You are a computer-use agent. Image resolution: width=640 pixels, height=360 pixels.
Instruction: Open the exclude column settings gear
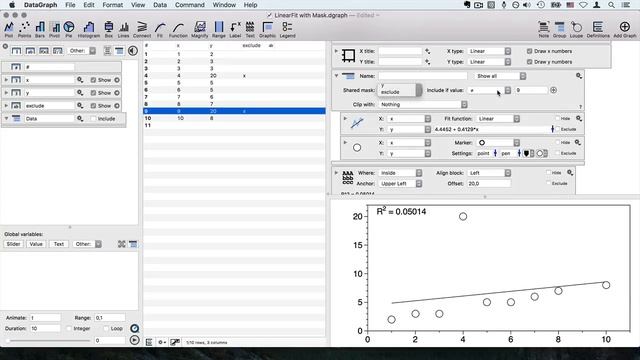(x=80, y=106)
